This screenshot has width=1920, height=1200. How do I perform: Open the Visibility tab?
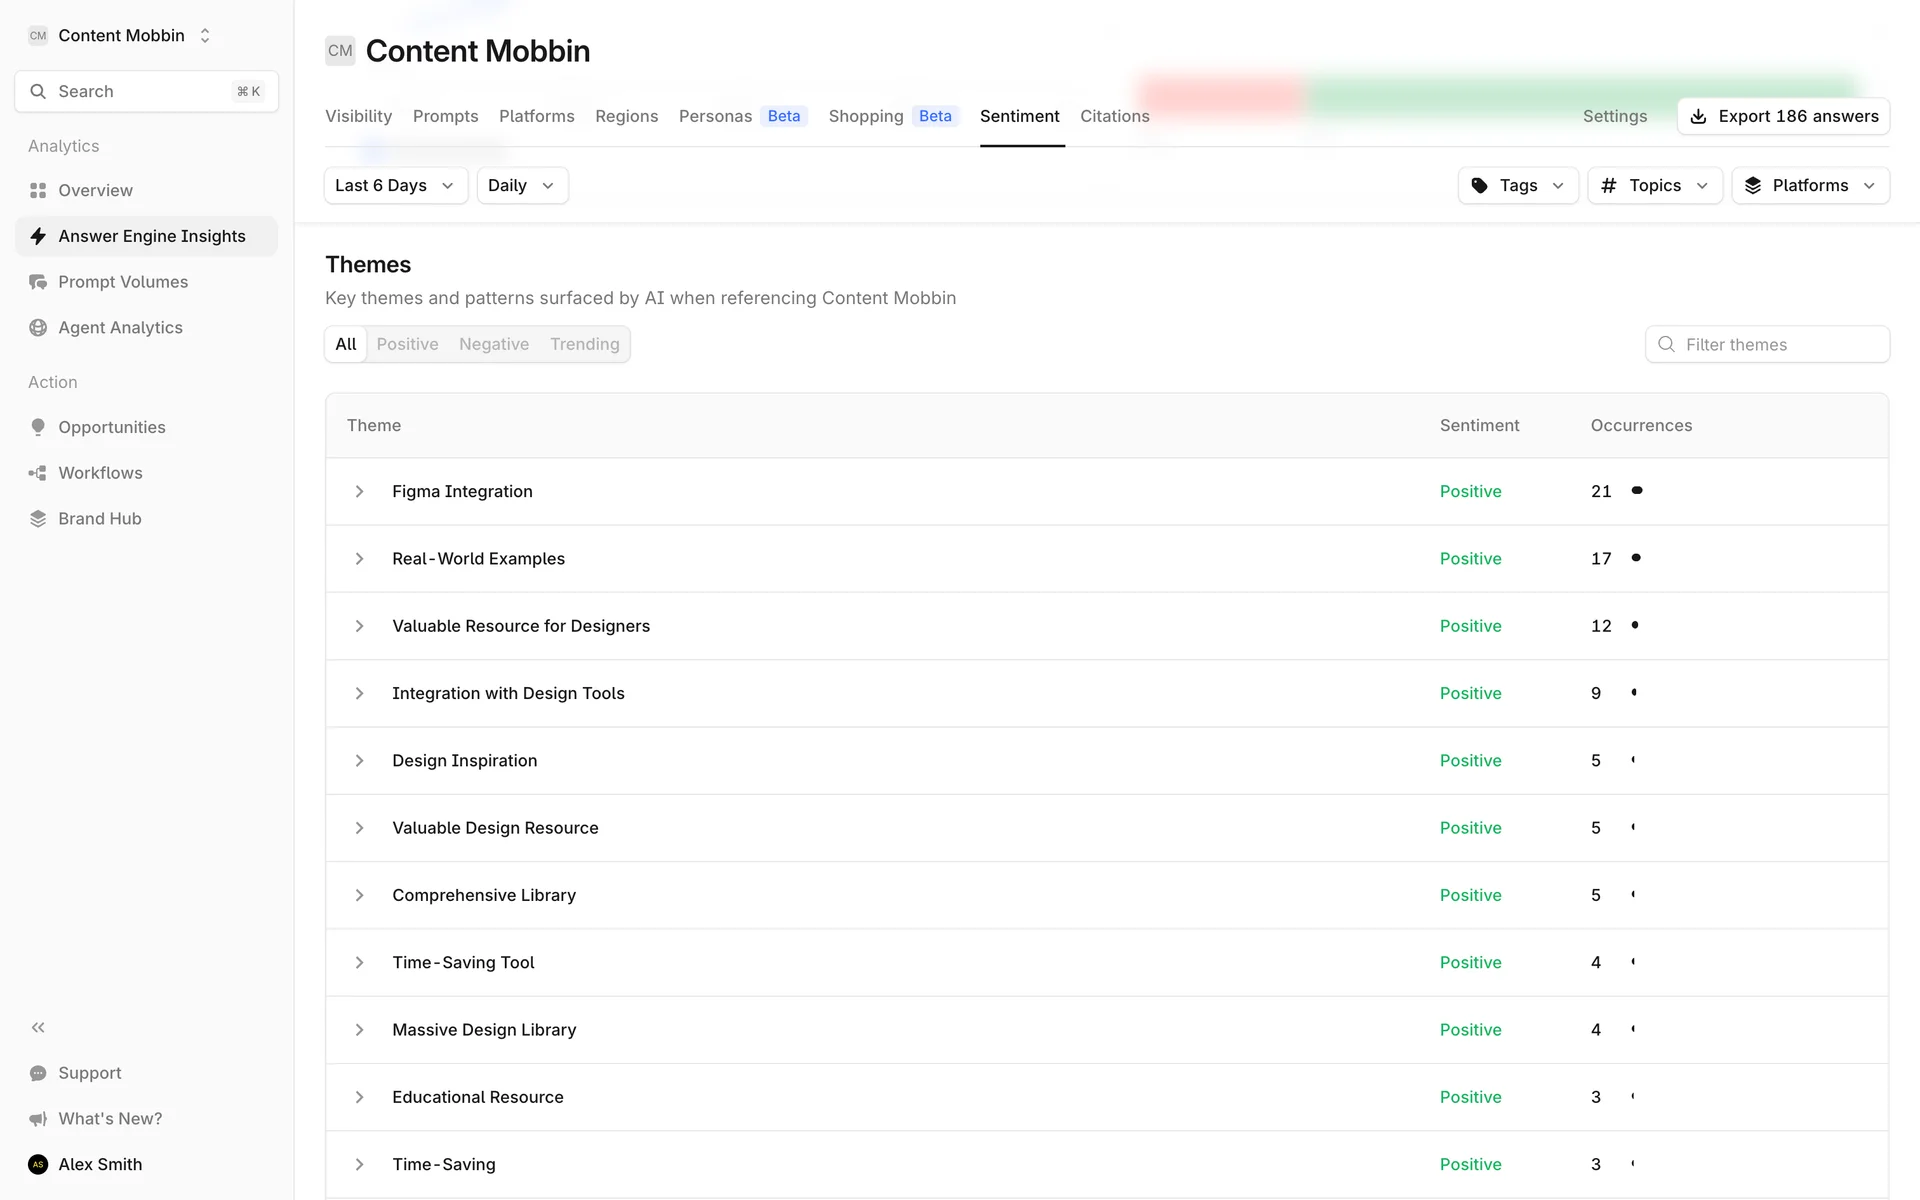coord(358,116)
